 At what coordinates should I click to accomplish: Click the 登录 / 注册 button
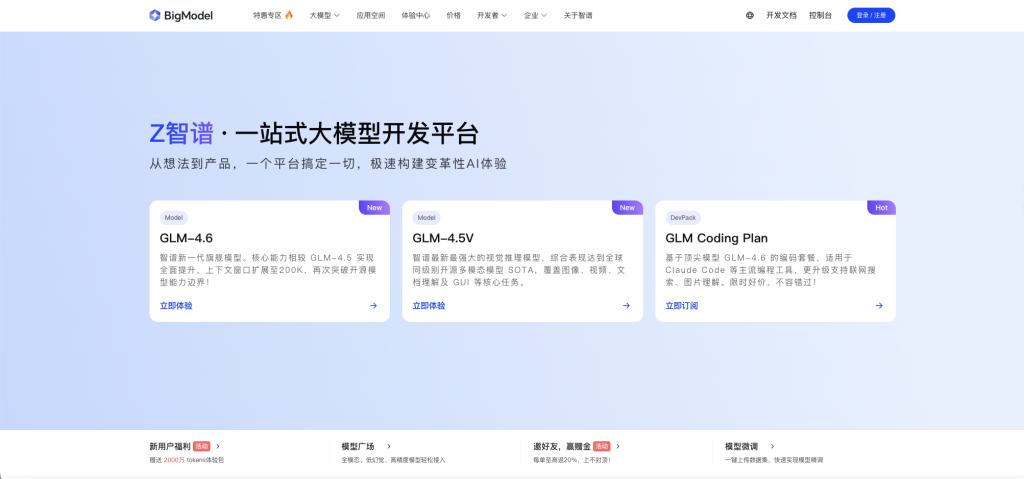tap(871, 15)
